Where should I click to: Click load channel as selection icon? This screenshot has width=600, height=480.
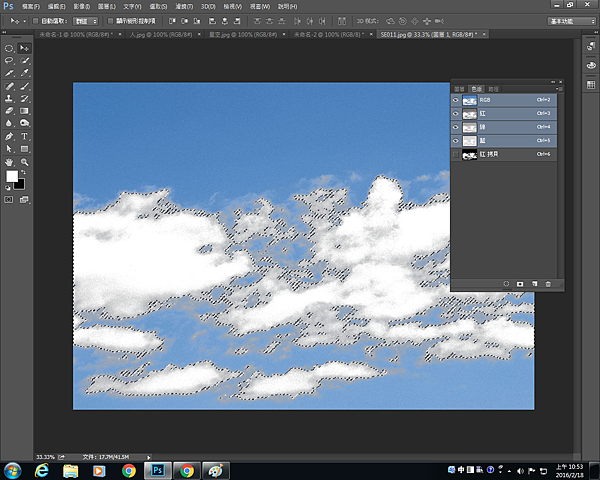(x=507, y=284)
